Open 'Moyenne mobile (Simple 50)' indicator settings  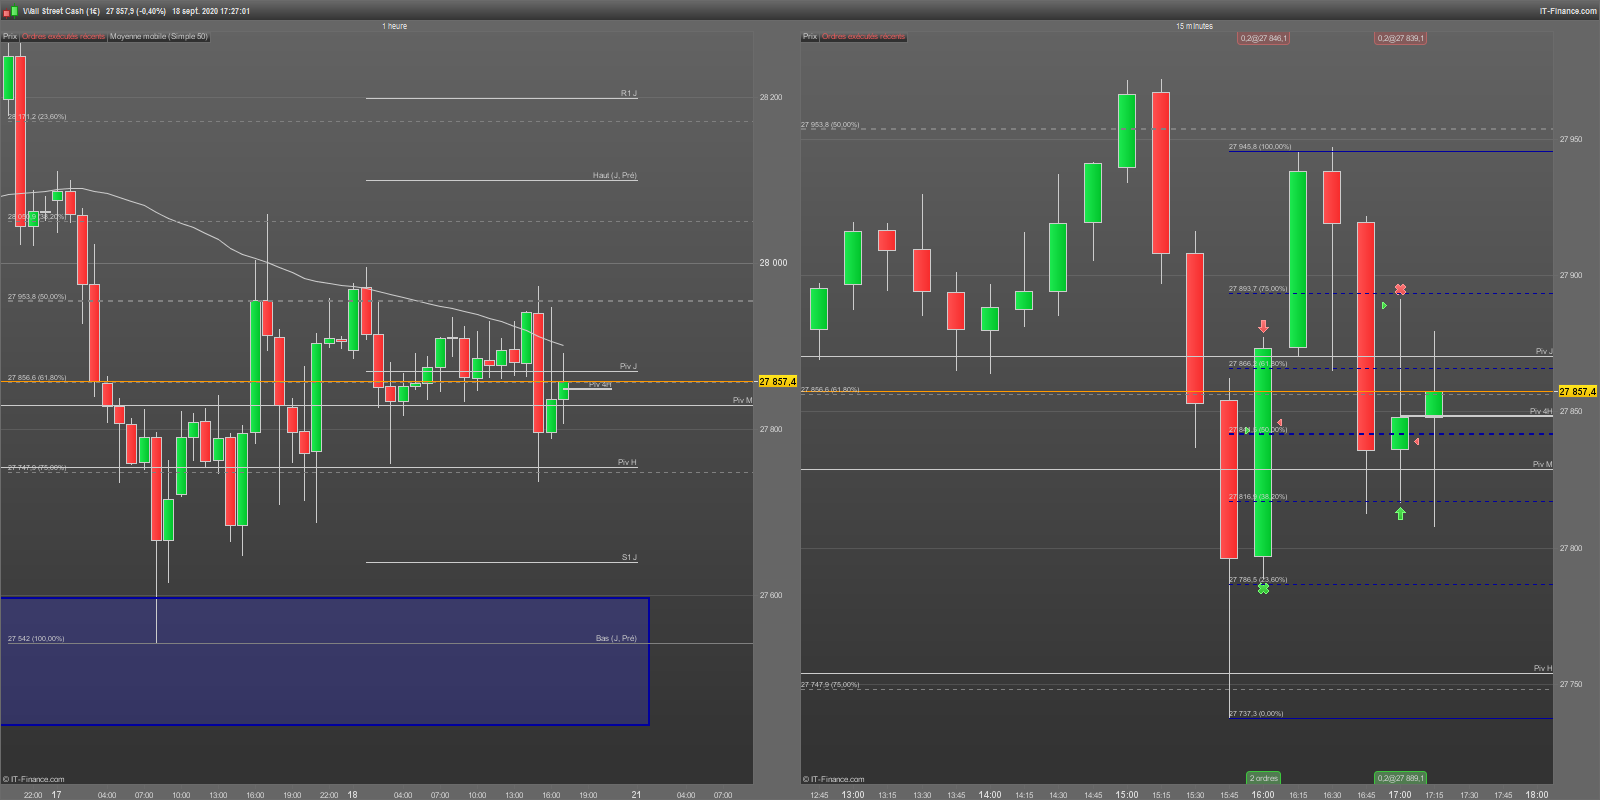[159, 37]
